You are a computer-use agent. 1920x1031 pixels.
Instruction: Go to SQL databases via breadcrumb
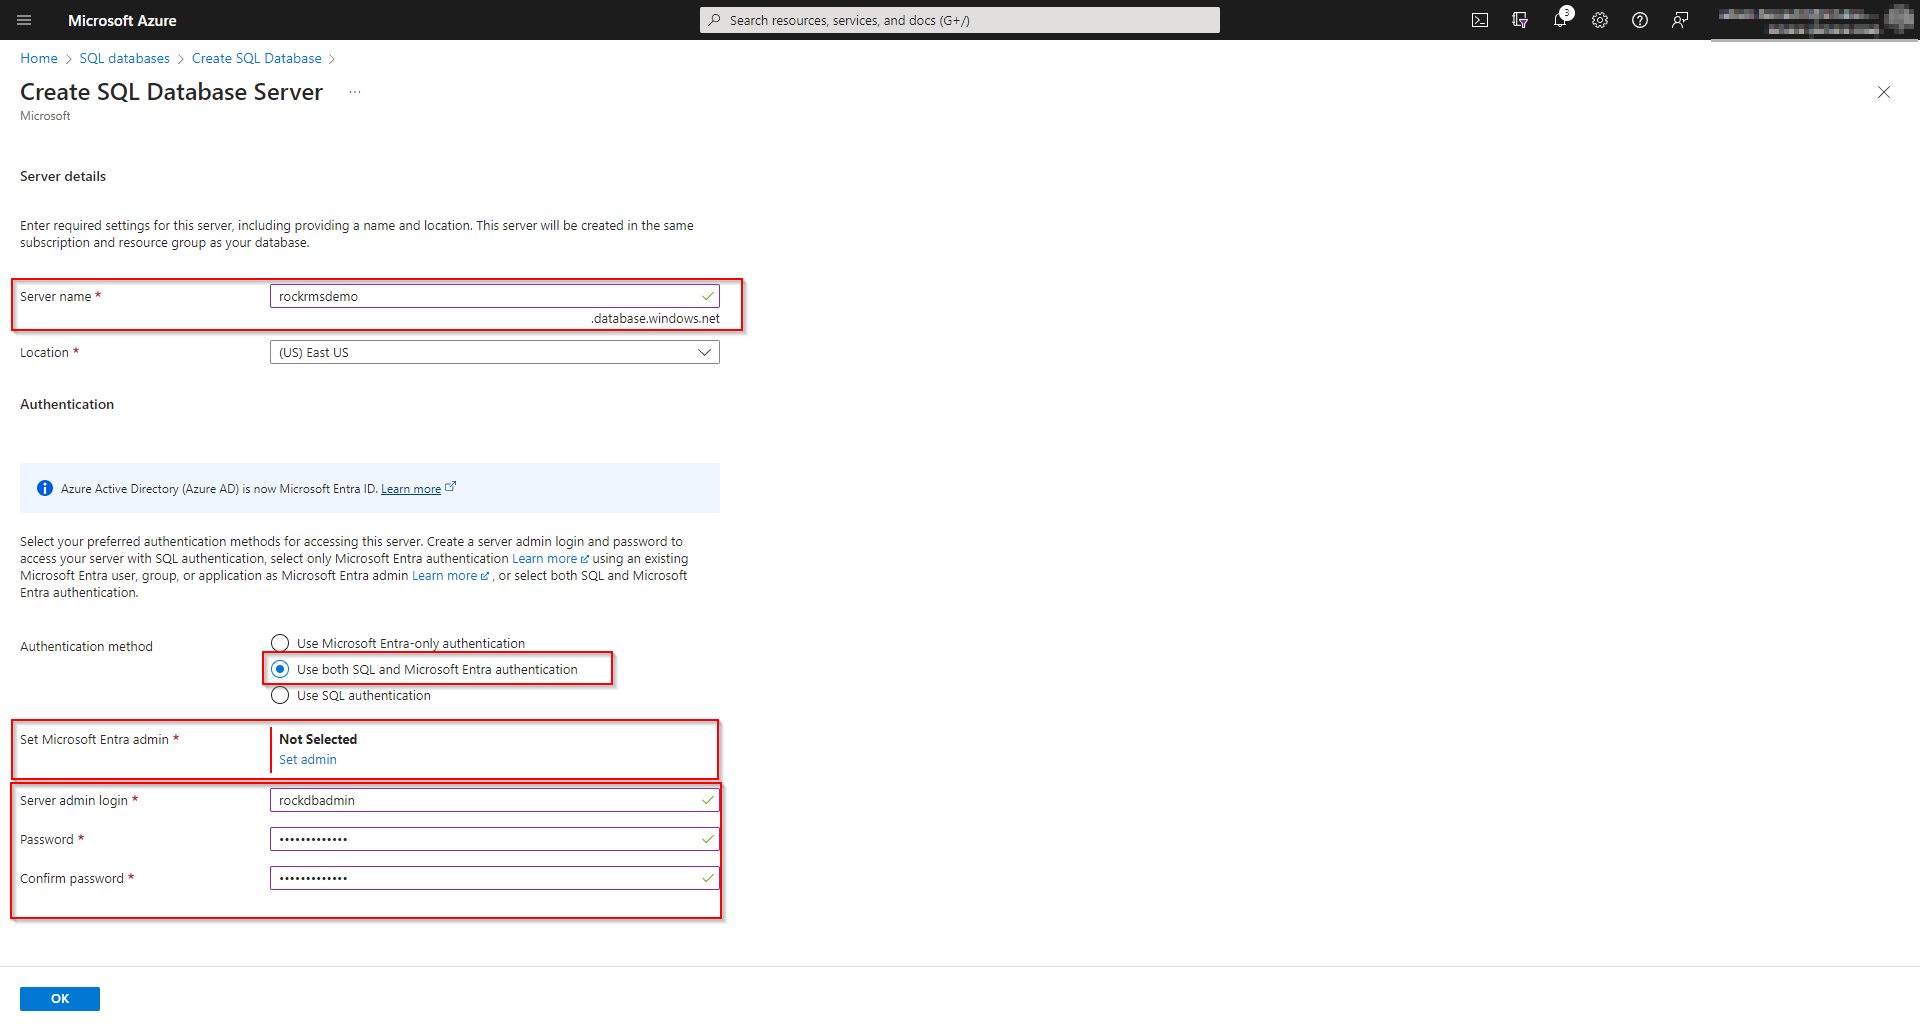(124, 58)
